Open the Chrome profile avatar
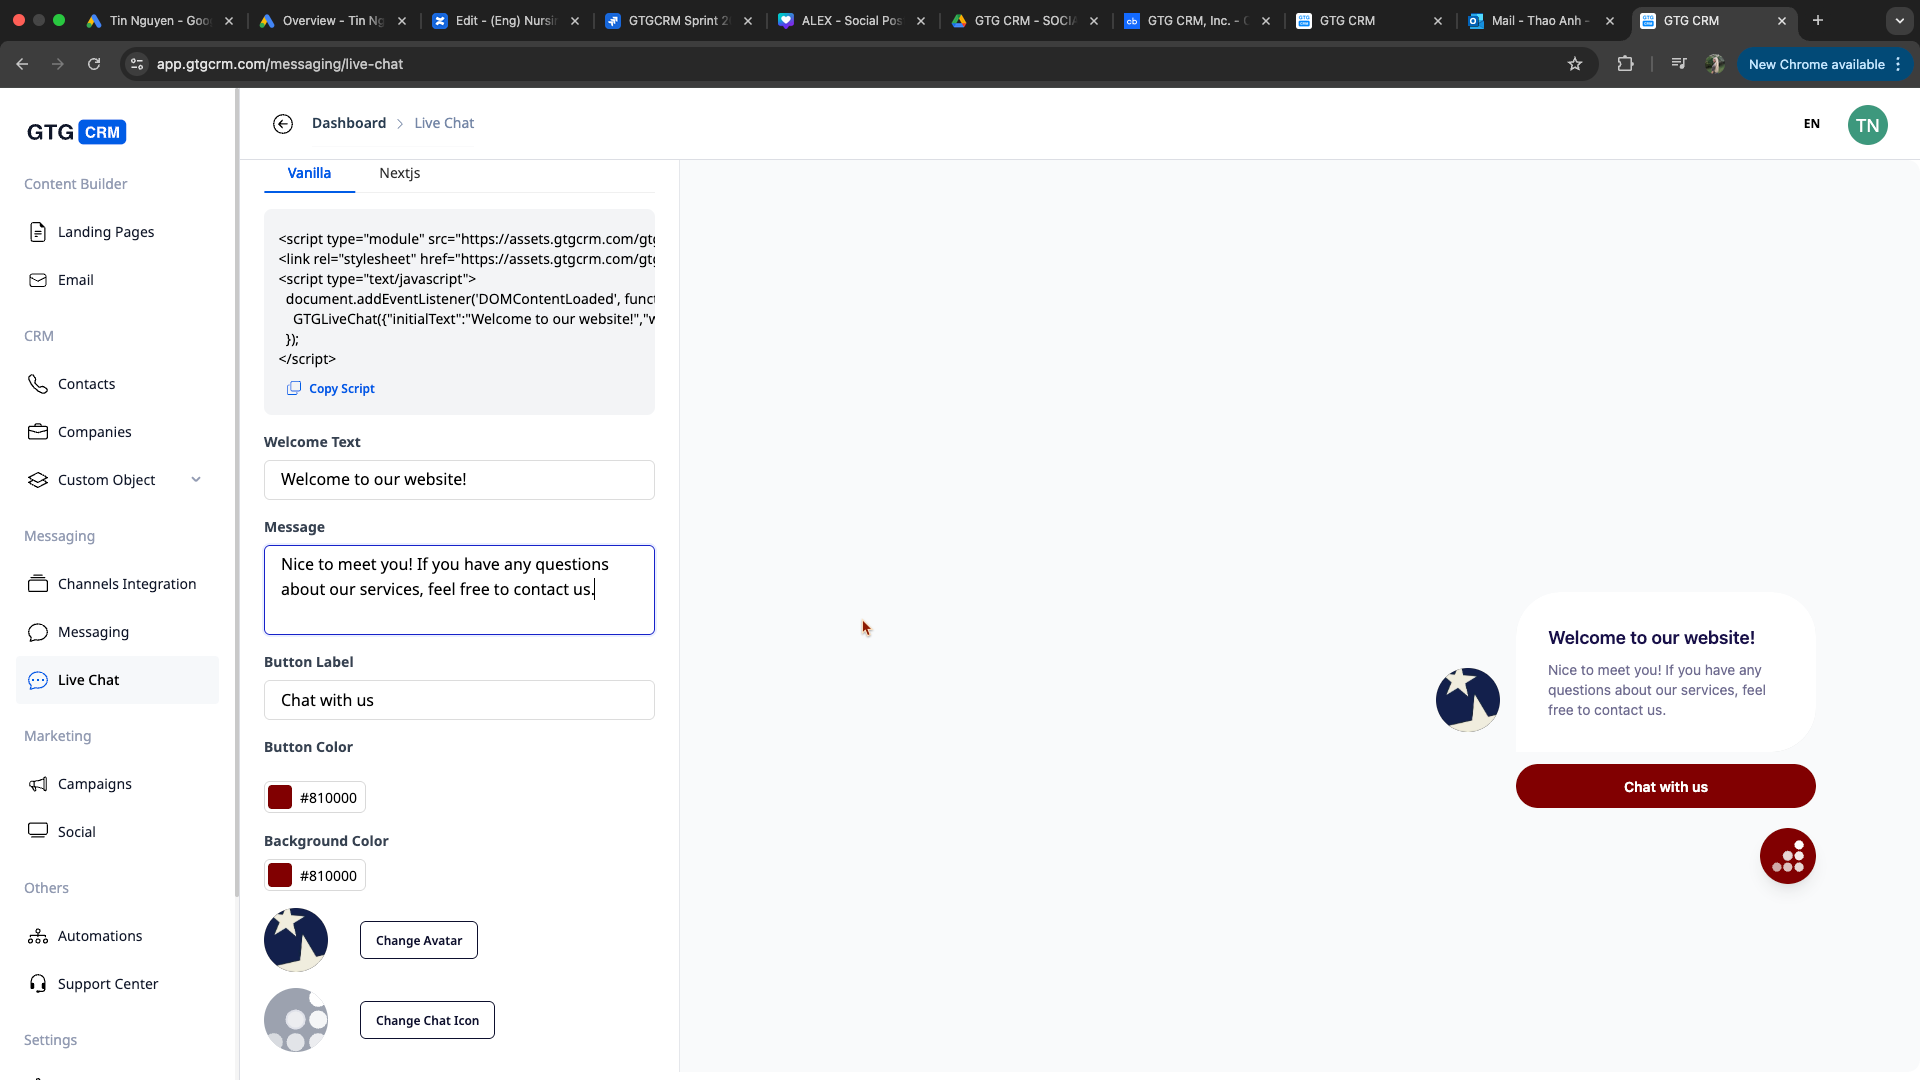The width and height of the screenshot is (1920, 1080). pos(1715,64)
